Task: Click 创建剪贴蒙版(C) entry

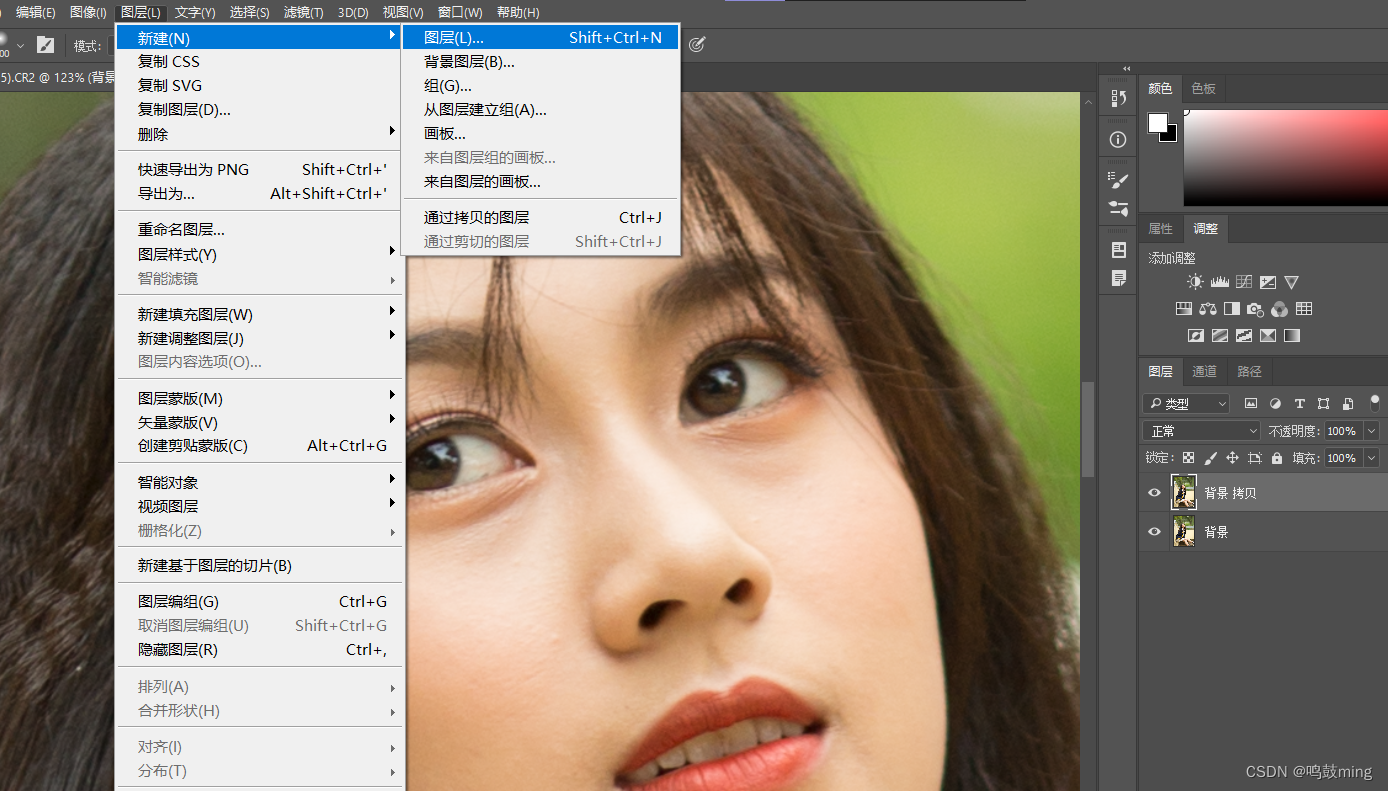Action: tap(260, 446)
